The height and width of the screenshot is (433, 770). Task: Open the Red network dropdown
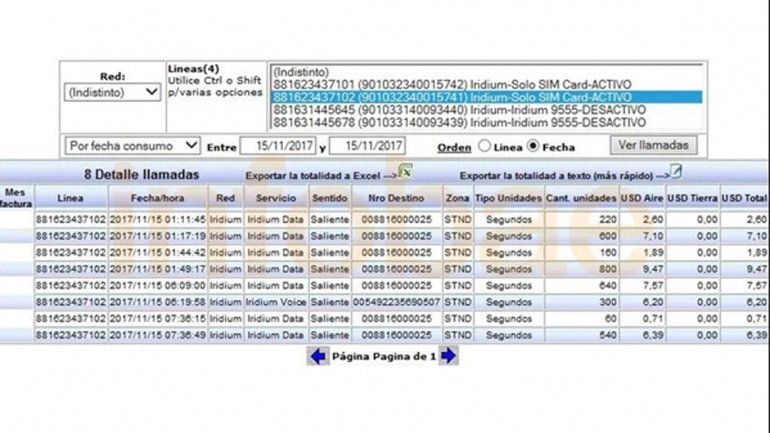point(111,92)
